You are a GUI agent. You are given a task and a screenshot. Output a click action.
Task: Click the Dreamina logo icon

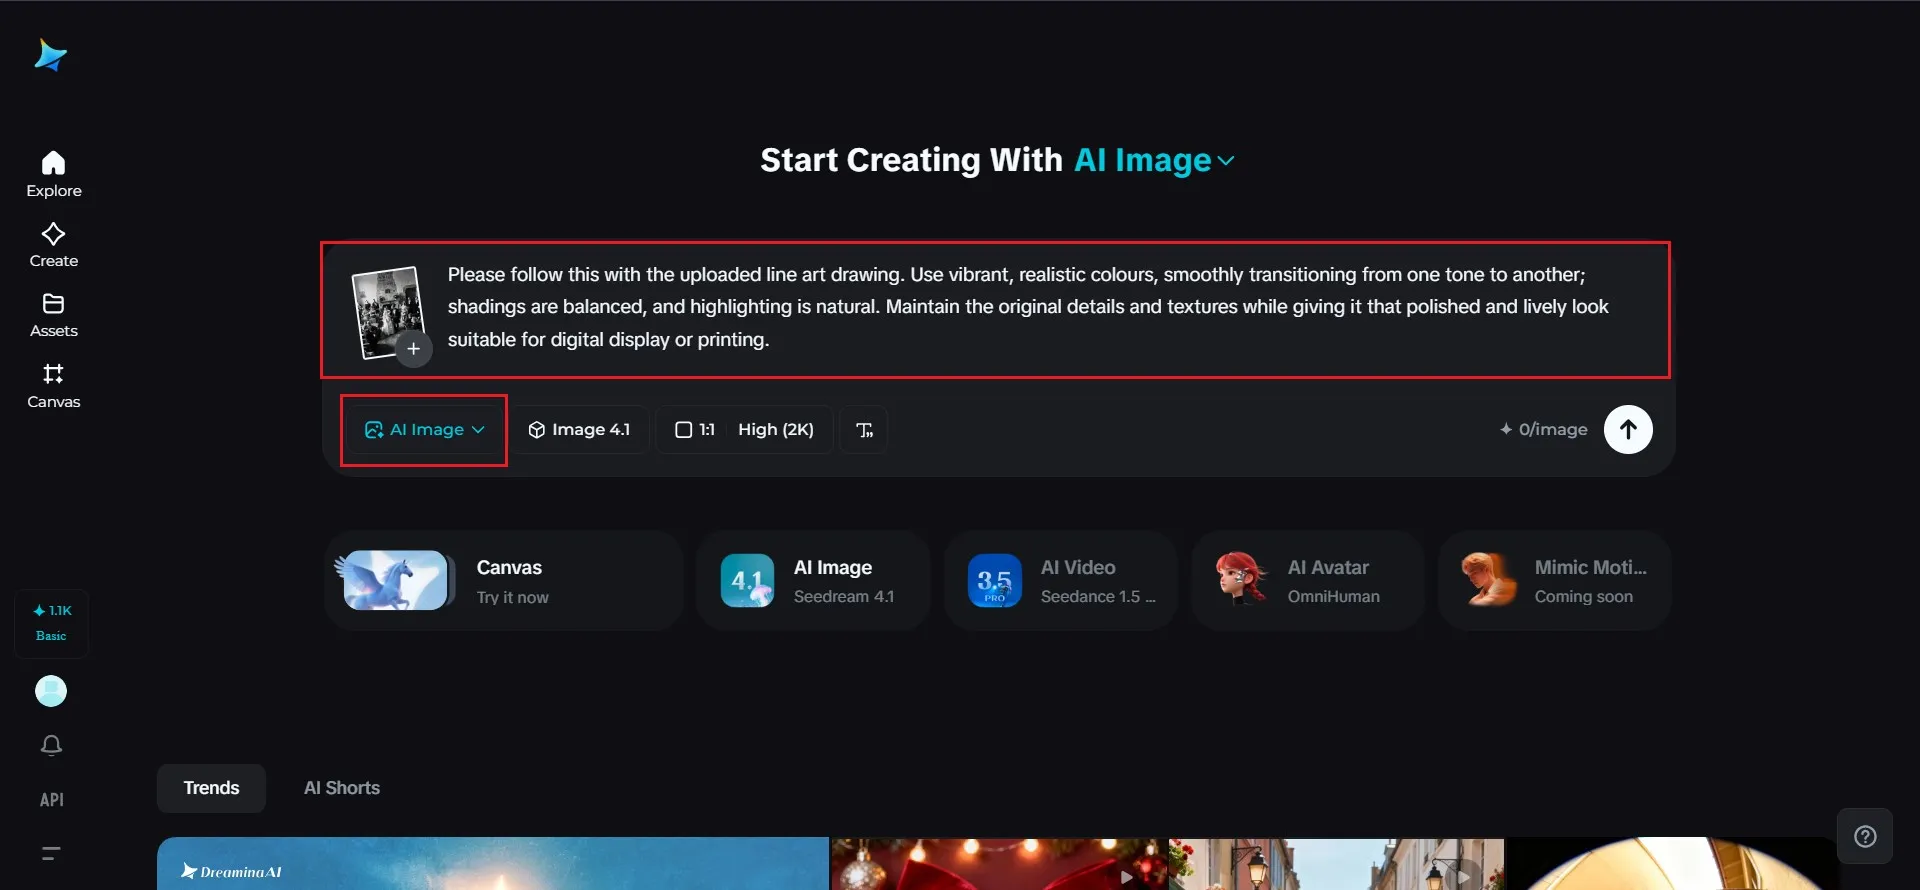tap(50, 56)
